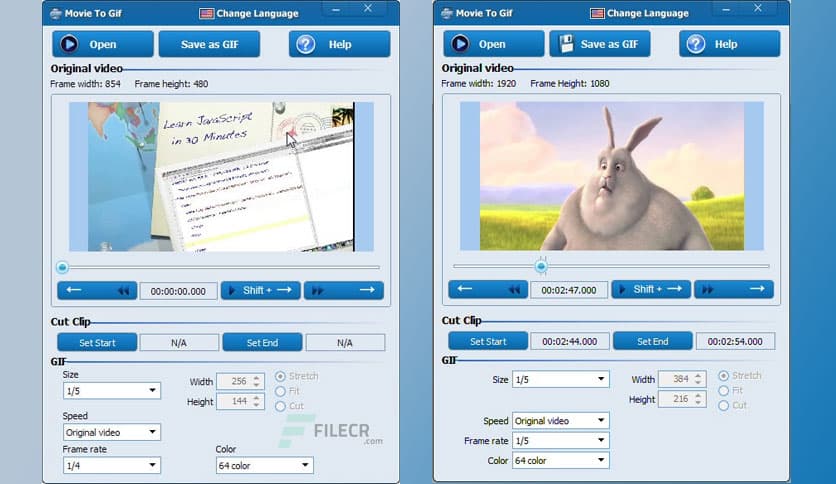Click the Height 144 spinner field
The height and width of the screenshot is (484, 836).
click(240, 401)
